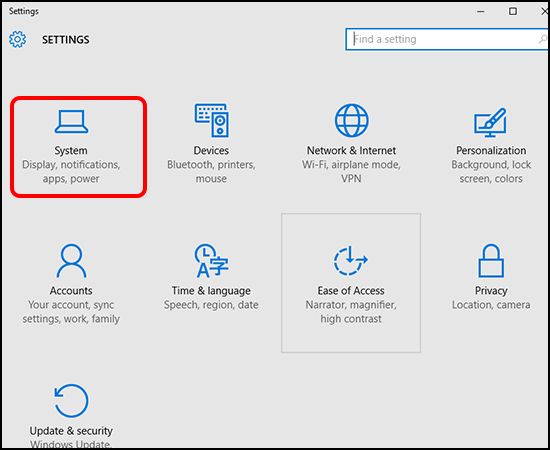
Task: Click the Time & language title text
Action: (x=211, y=291)
